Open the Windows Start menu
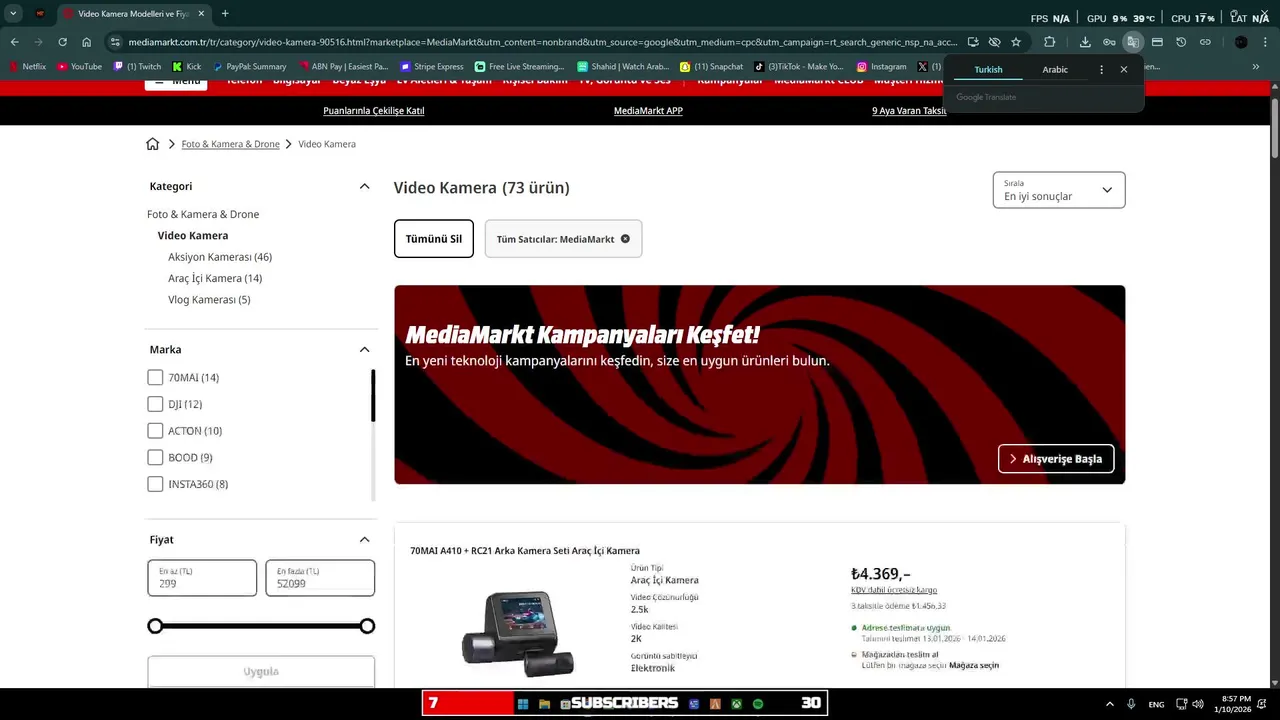The image size is (1280, 720). pos(522,704)
